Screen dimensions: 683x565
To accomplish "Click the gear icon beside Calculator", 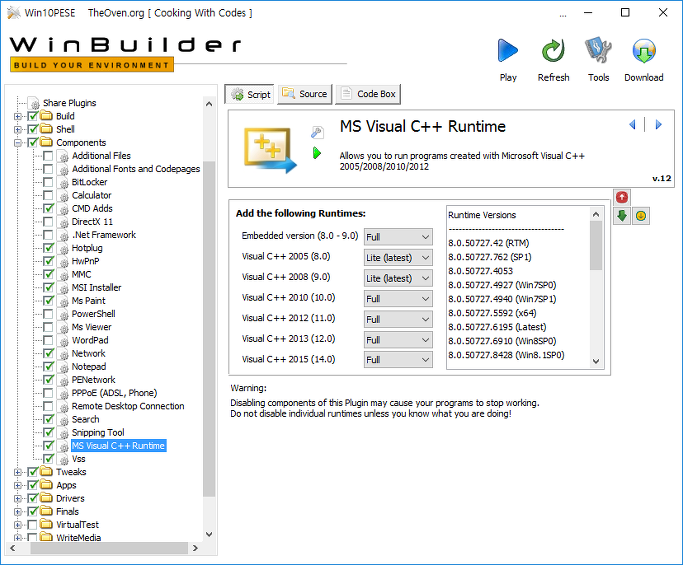I will tap(64, 196).
